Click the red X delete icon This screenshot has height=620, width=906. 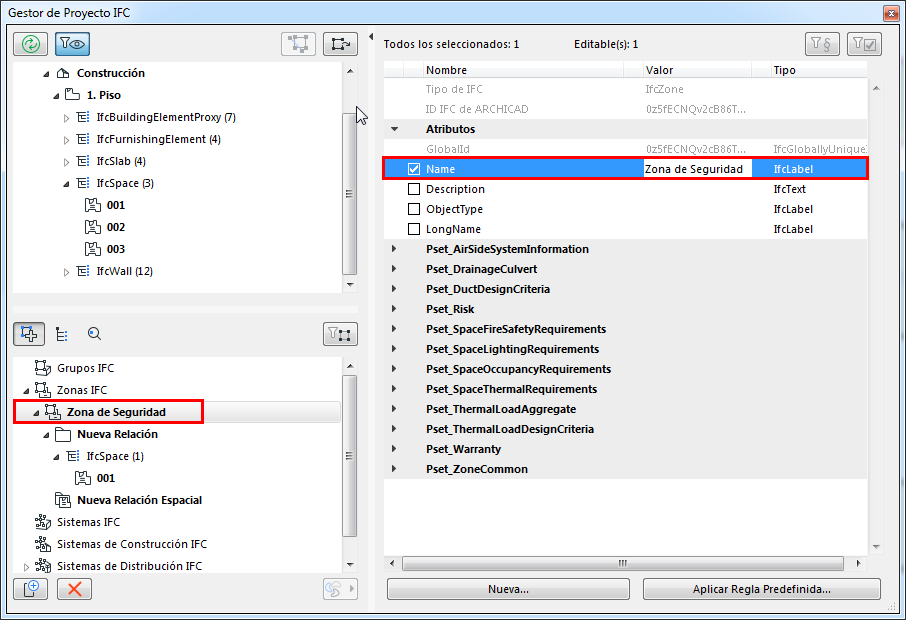[x=74, y=589]
